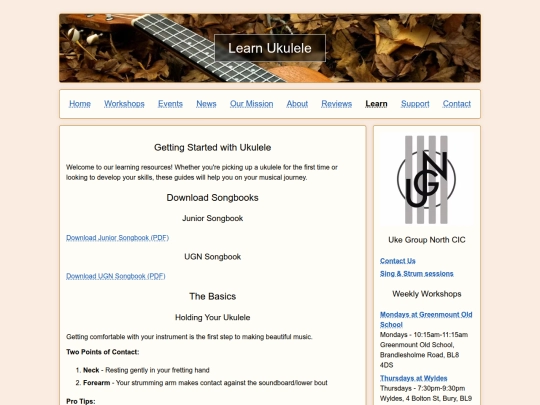Image resolution: width=540 pixels, height=405 pixels.
Task: Click the Learn Ukulele banner title
Action: (x=270, y=48)
